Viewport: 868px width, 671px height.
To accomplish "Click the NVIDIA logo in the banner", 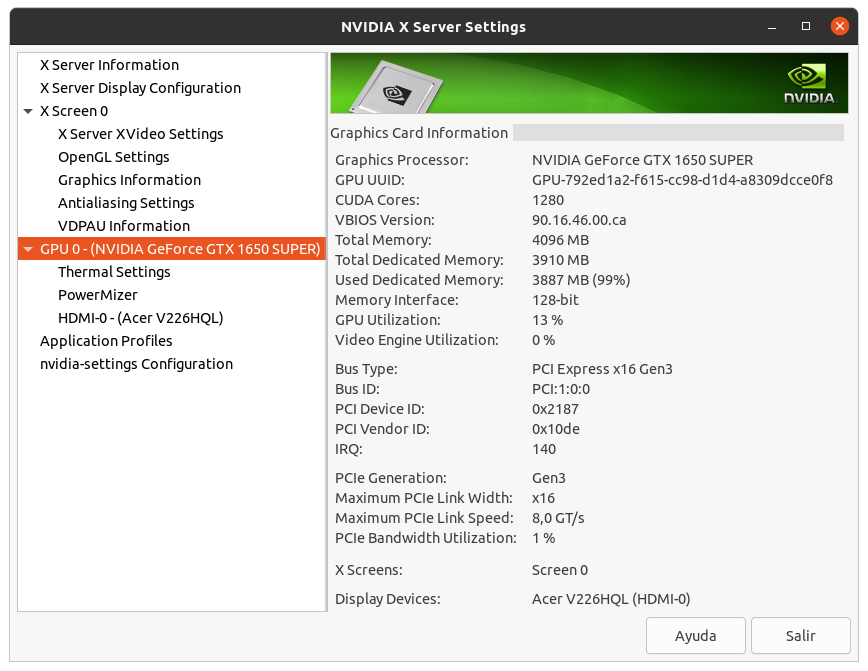I will pos(810,84).
